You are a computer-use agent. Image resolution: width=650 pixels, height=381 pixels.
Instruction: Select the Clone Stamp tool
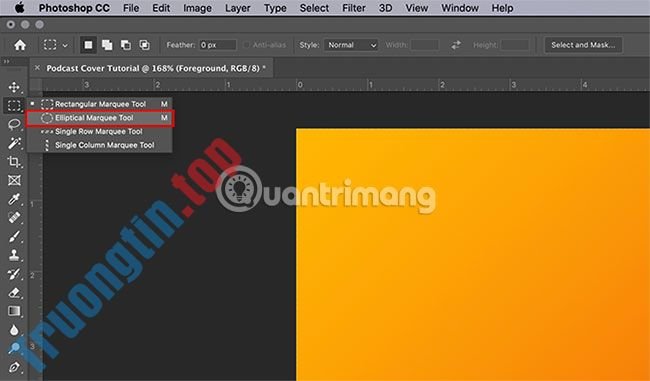pos(14,255)
